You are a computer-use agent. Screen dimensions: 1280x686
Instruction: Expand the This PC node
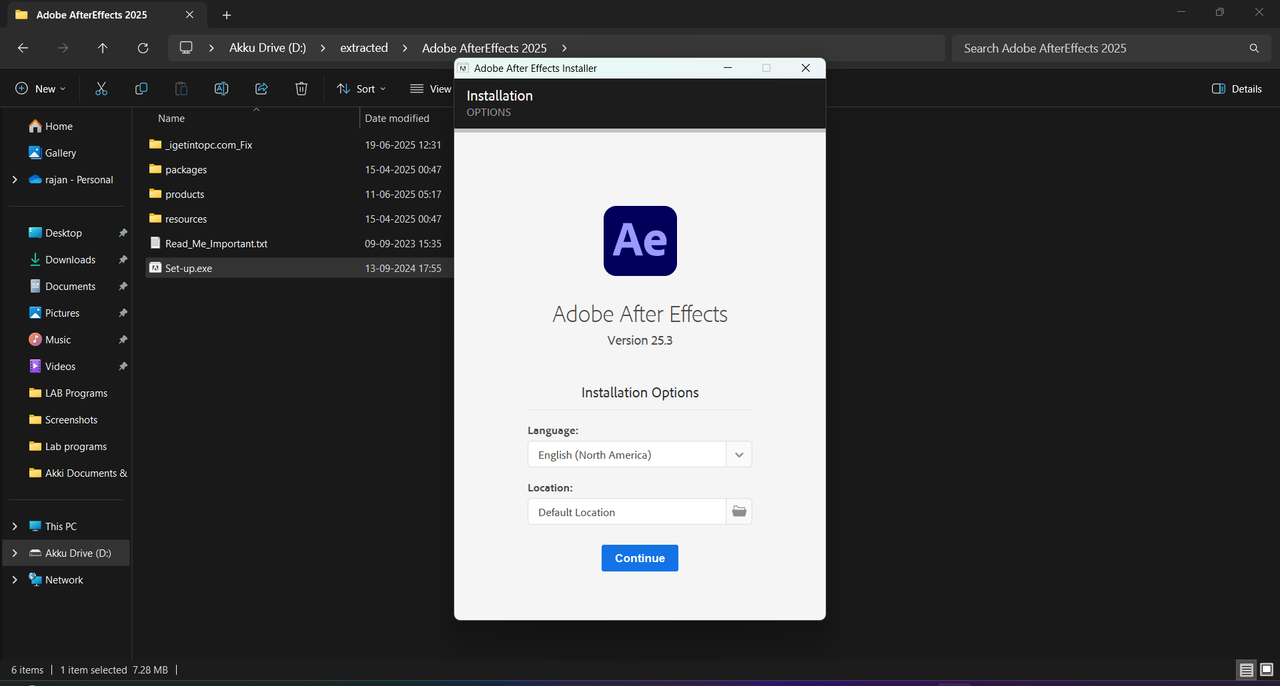[14, 526]
